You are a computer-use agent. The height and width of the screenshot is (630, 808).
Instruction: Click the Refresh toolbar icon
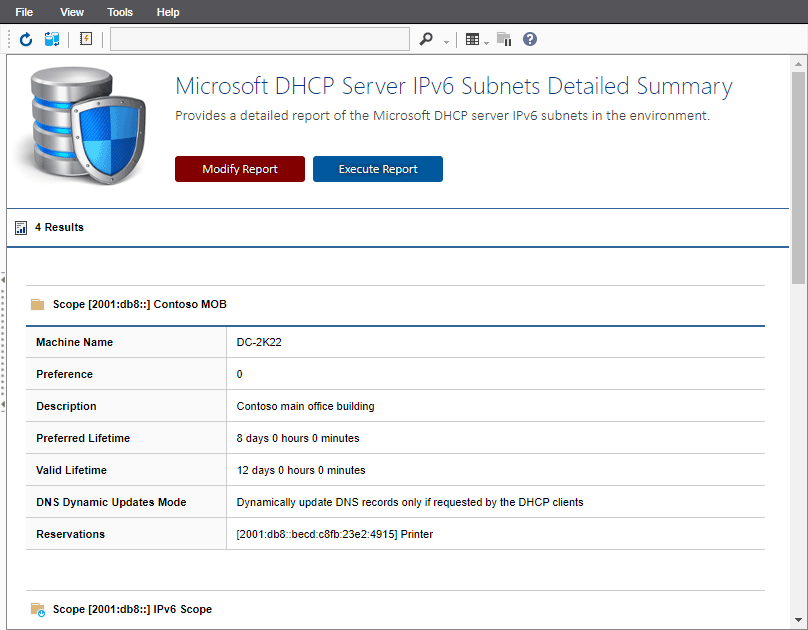point(26,39)
